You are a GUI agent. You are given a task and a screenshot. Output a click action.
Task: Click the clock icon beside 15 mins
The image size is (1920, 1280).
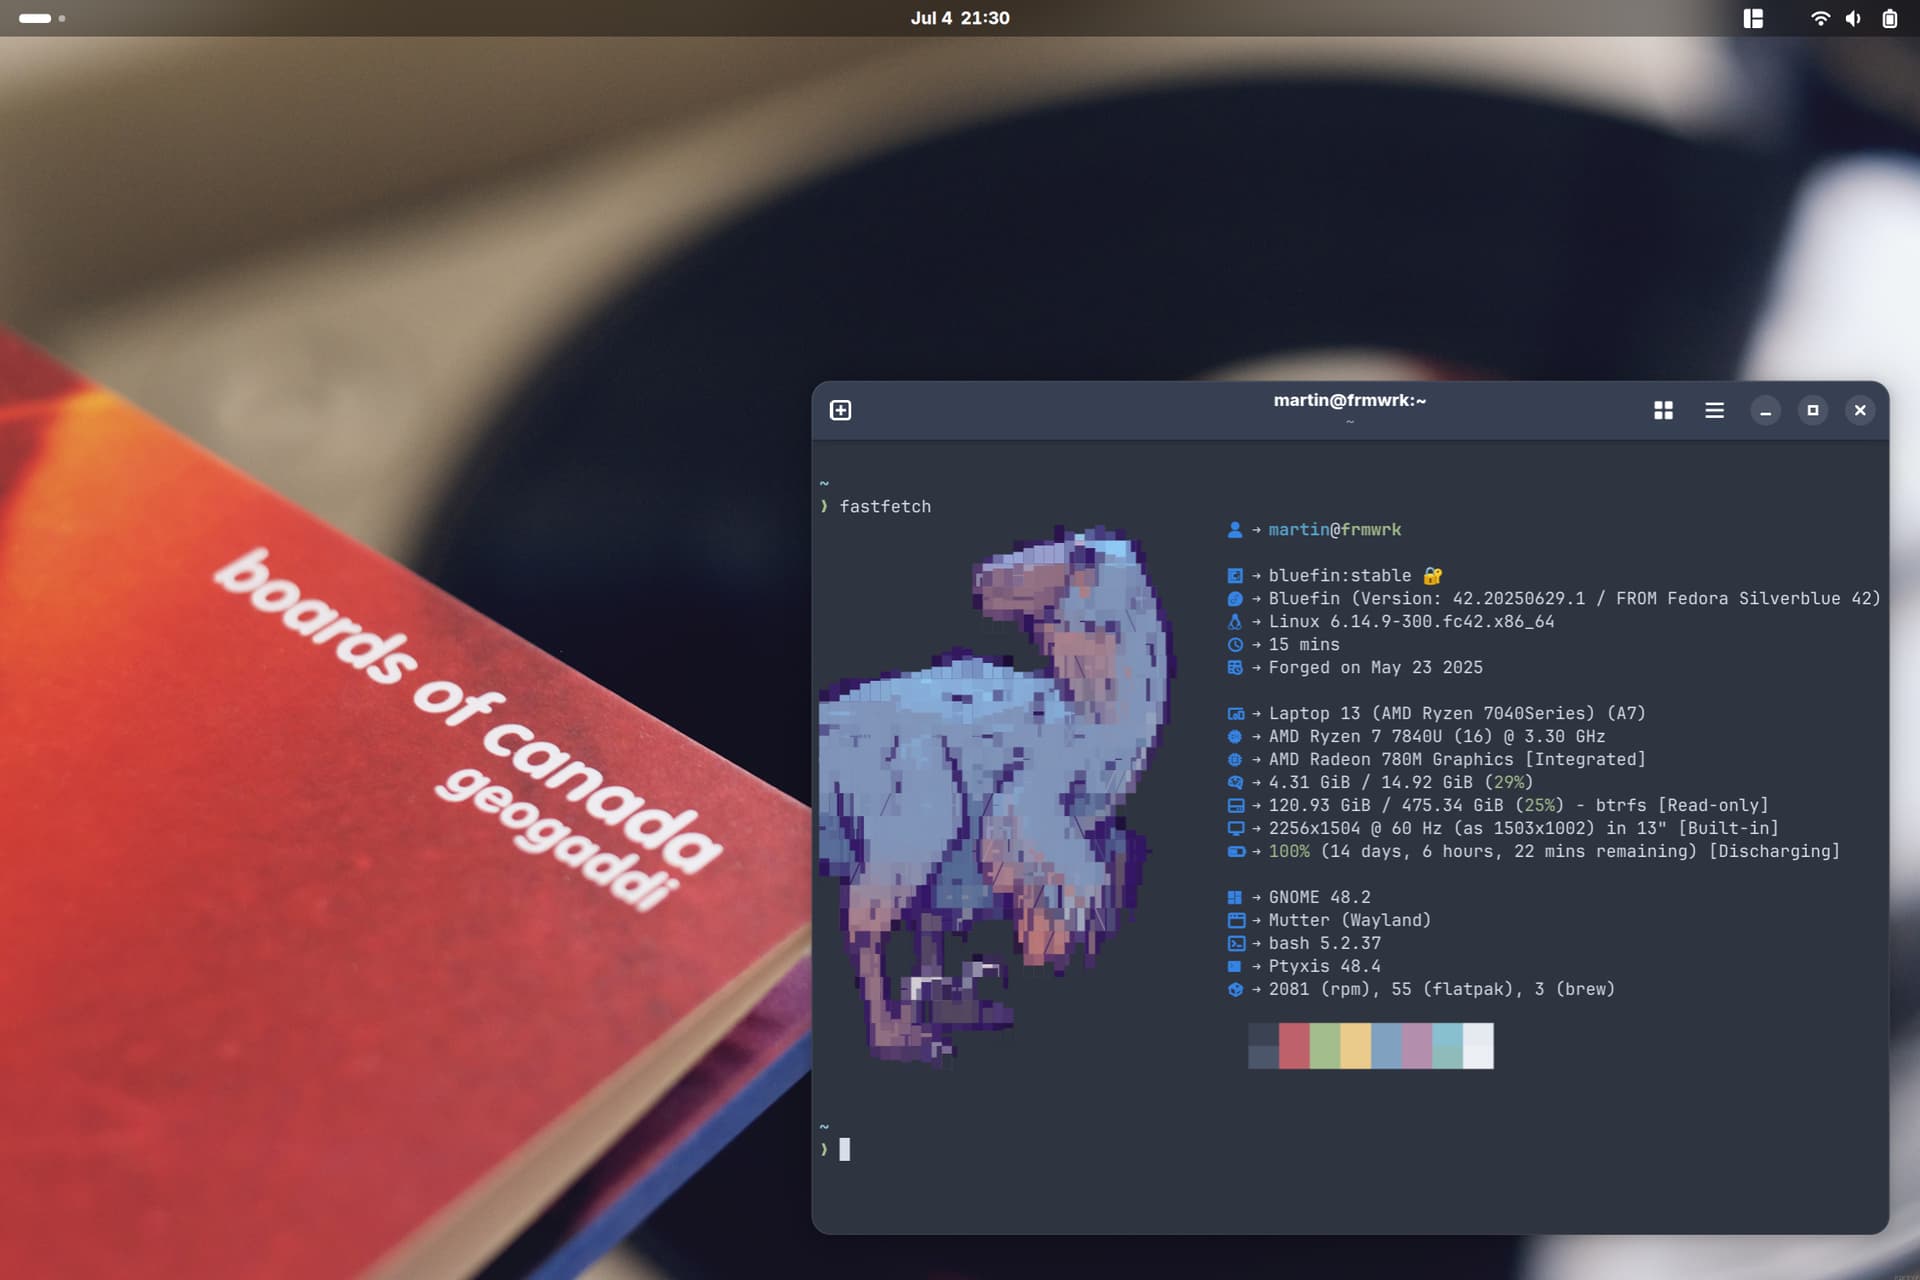click(x=1235, y=645)
